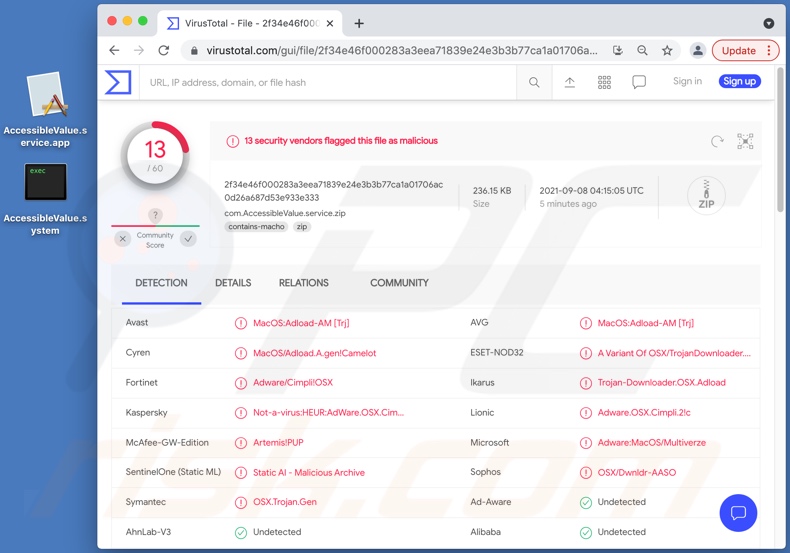Click the Chrome Update button
Viewport: 790px width, 553px height.
click(x=745, y=50)
